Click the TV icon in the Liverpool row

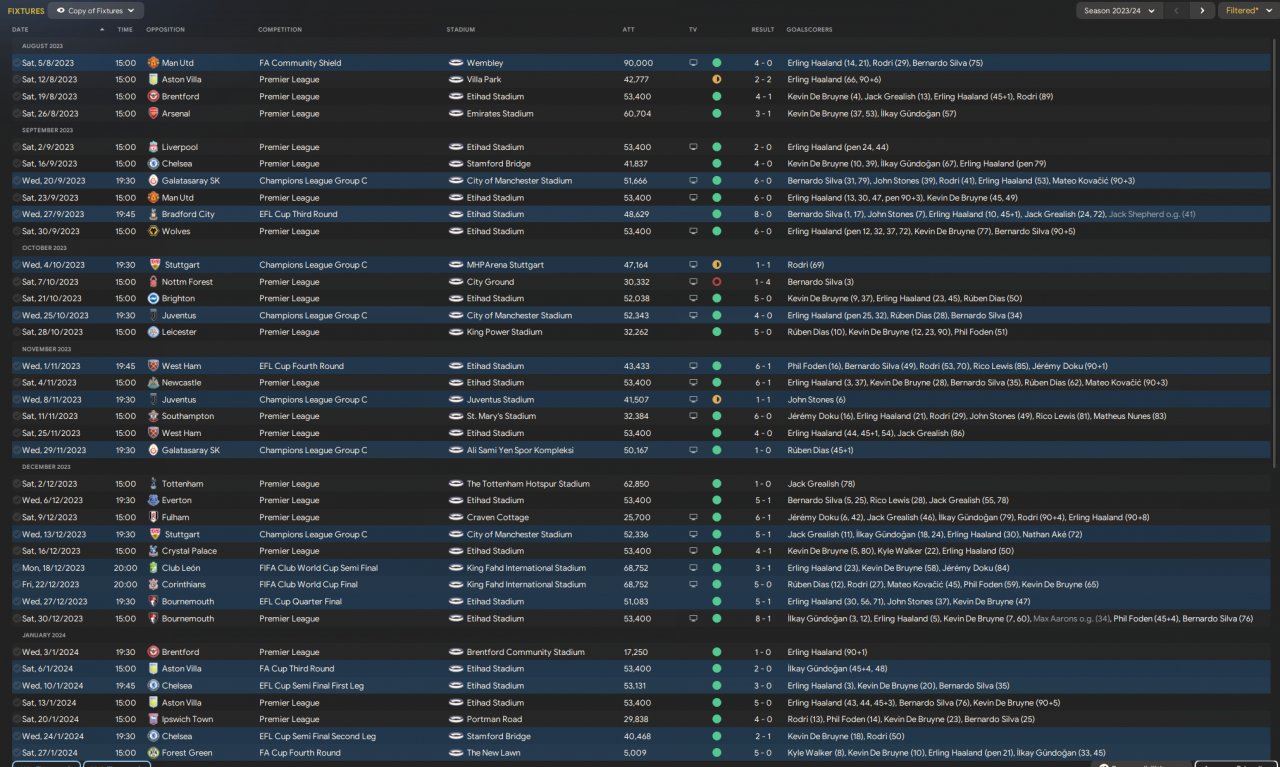pos(694,147)
